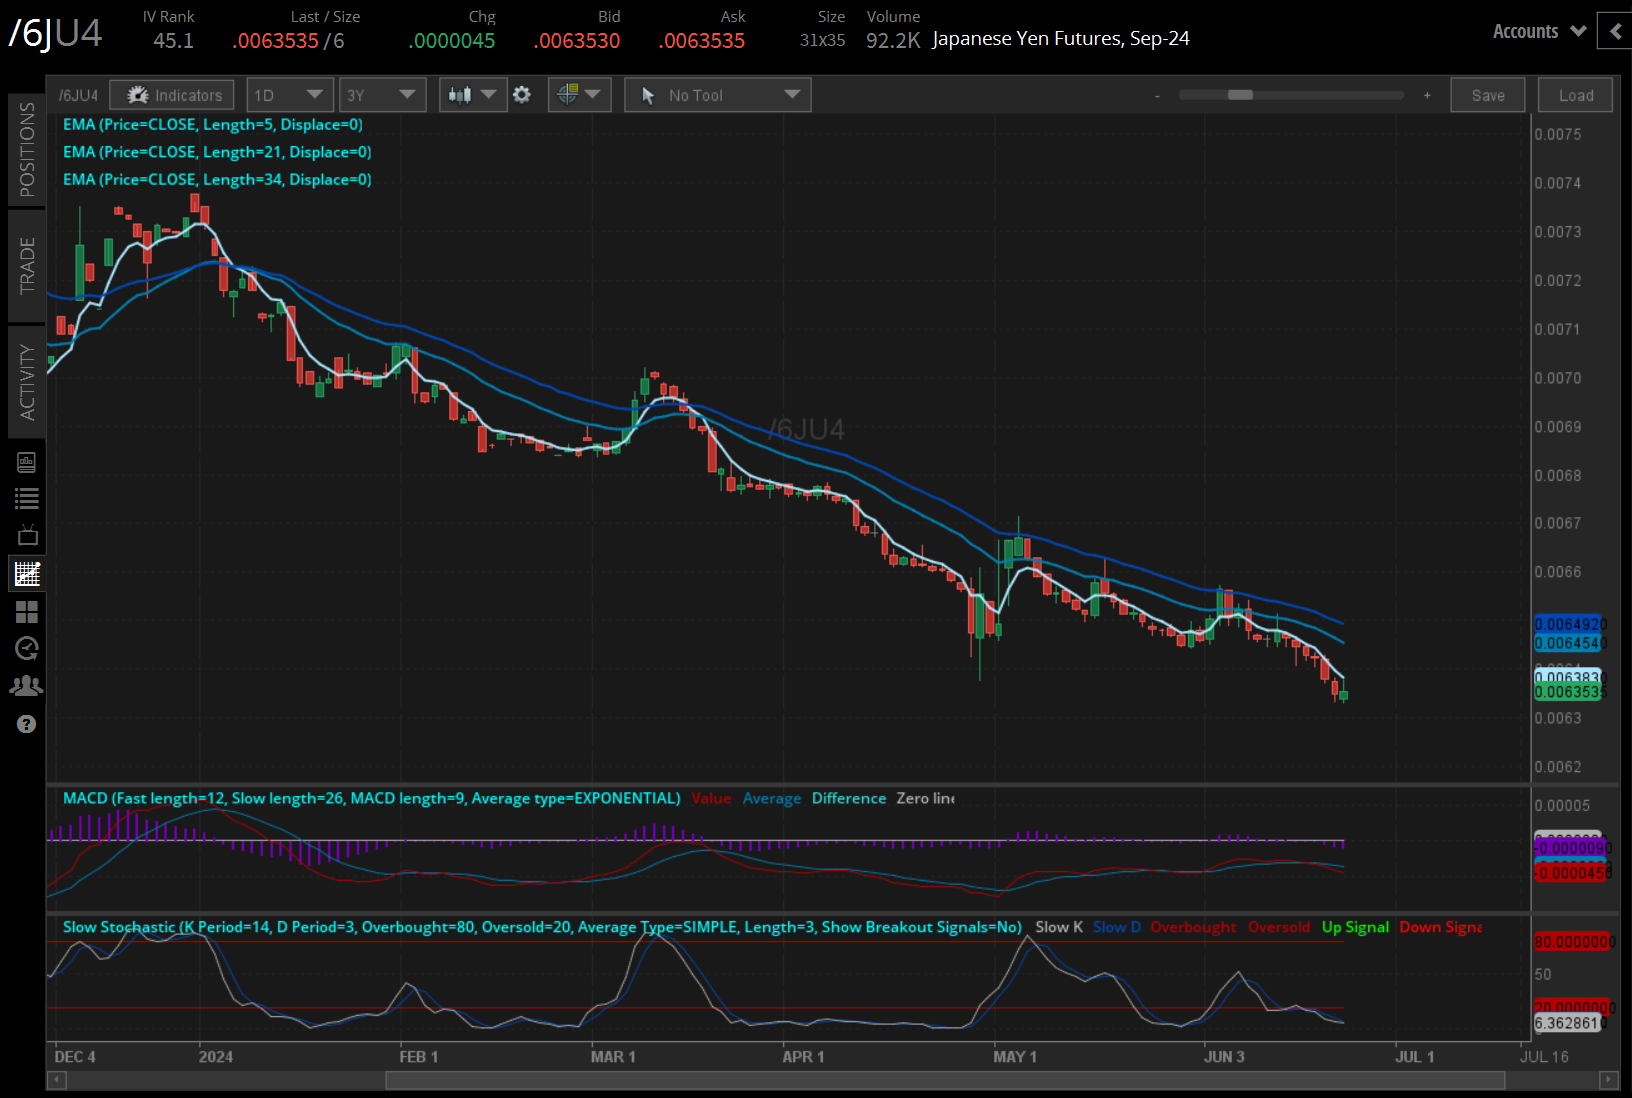Open the book chart sidebar icon
The width and height of the screenshot is (1632, 1098).
27,462
